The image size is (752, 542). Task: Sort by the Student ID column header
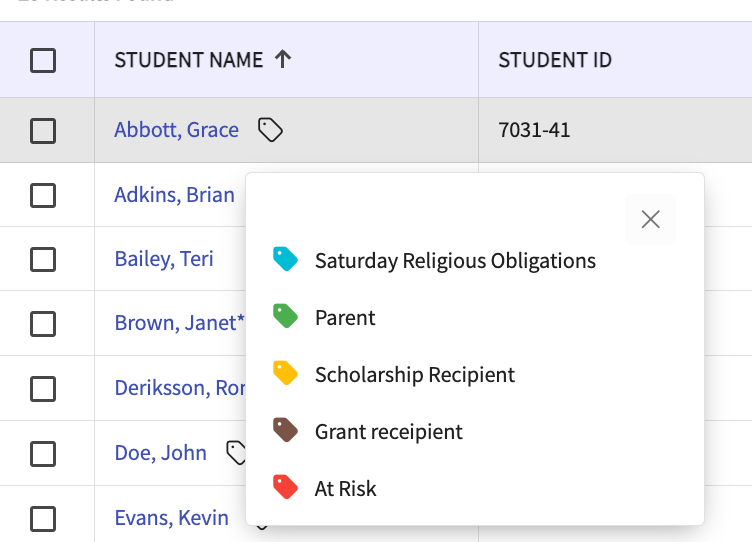554,60
